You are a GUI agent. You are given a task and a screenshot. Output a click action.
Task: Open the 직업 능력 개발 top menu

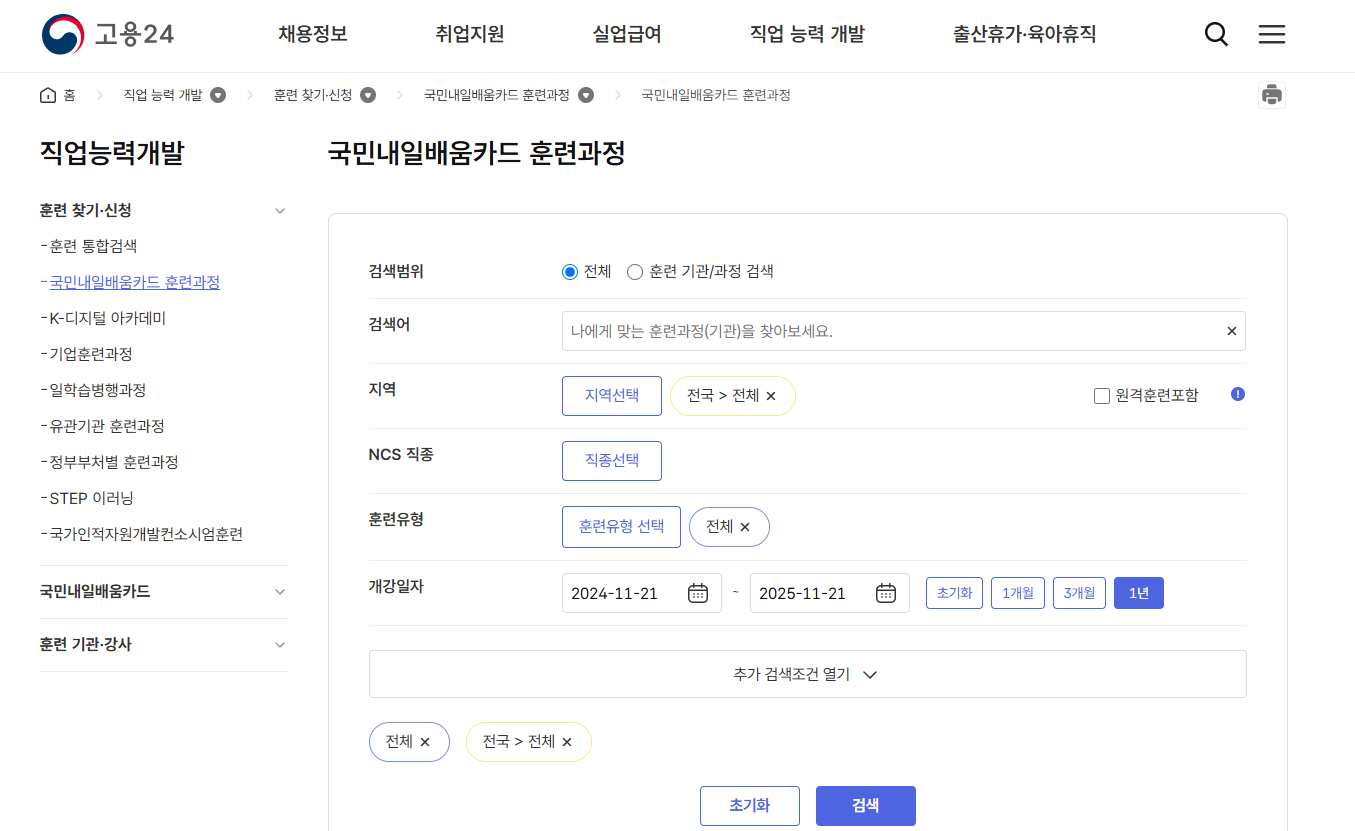(x=807, y=35)
